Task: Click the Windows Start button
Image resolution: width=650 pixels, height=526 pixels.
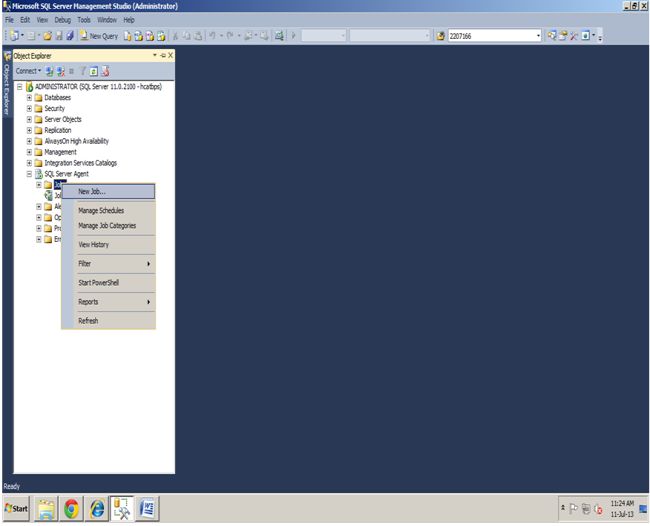Action: point(16,509)
